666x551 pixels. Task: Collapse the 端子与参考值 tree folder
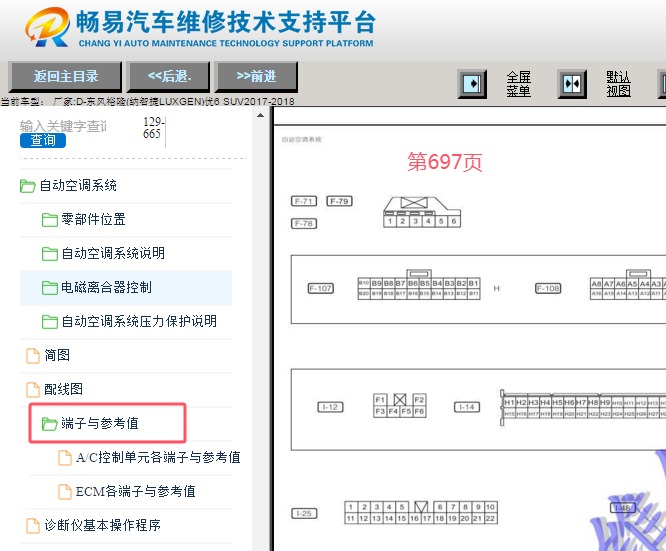pos(100,424)
